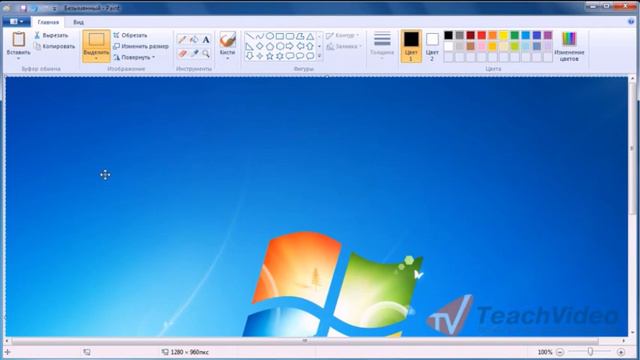Click the Кисти brush icon
This screenshot has width=640, height=360.
pyautogui.click(x=227, y=40)
